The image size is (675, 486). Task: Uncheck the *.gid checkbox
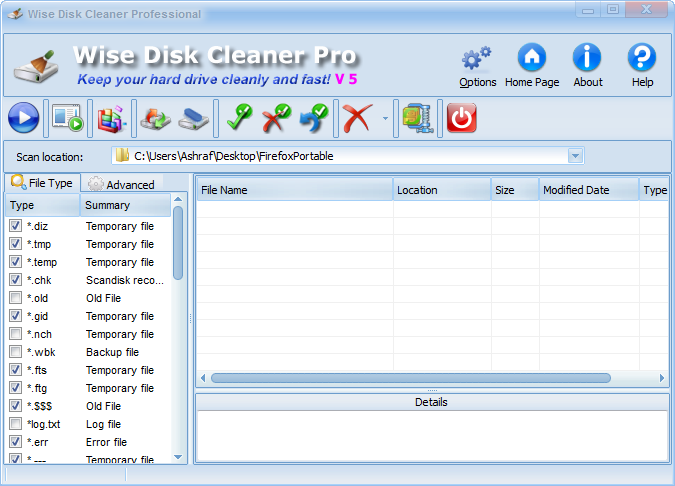(15, 316)
